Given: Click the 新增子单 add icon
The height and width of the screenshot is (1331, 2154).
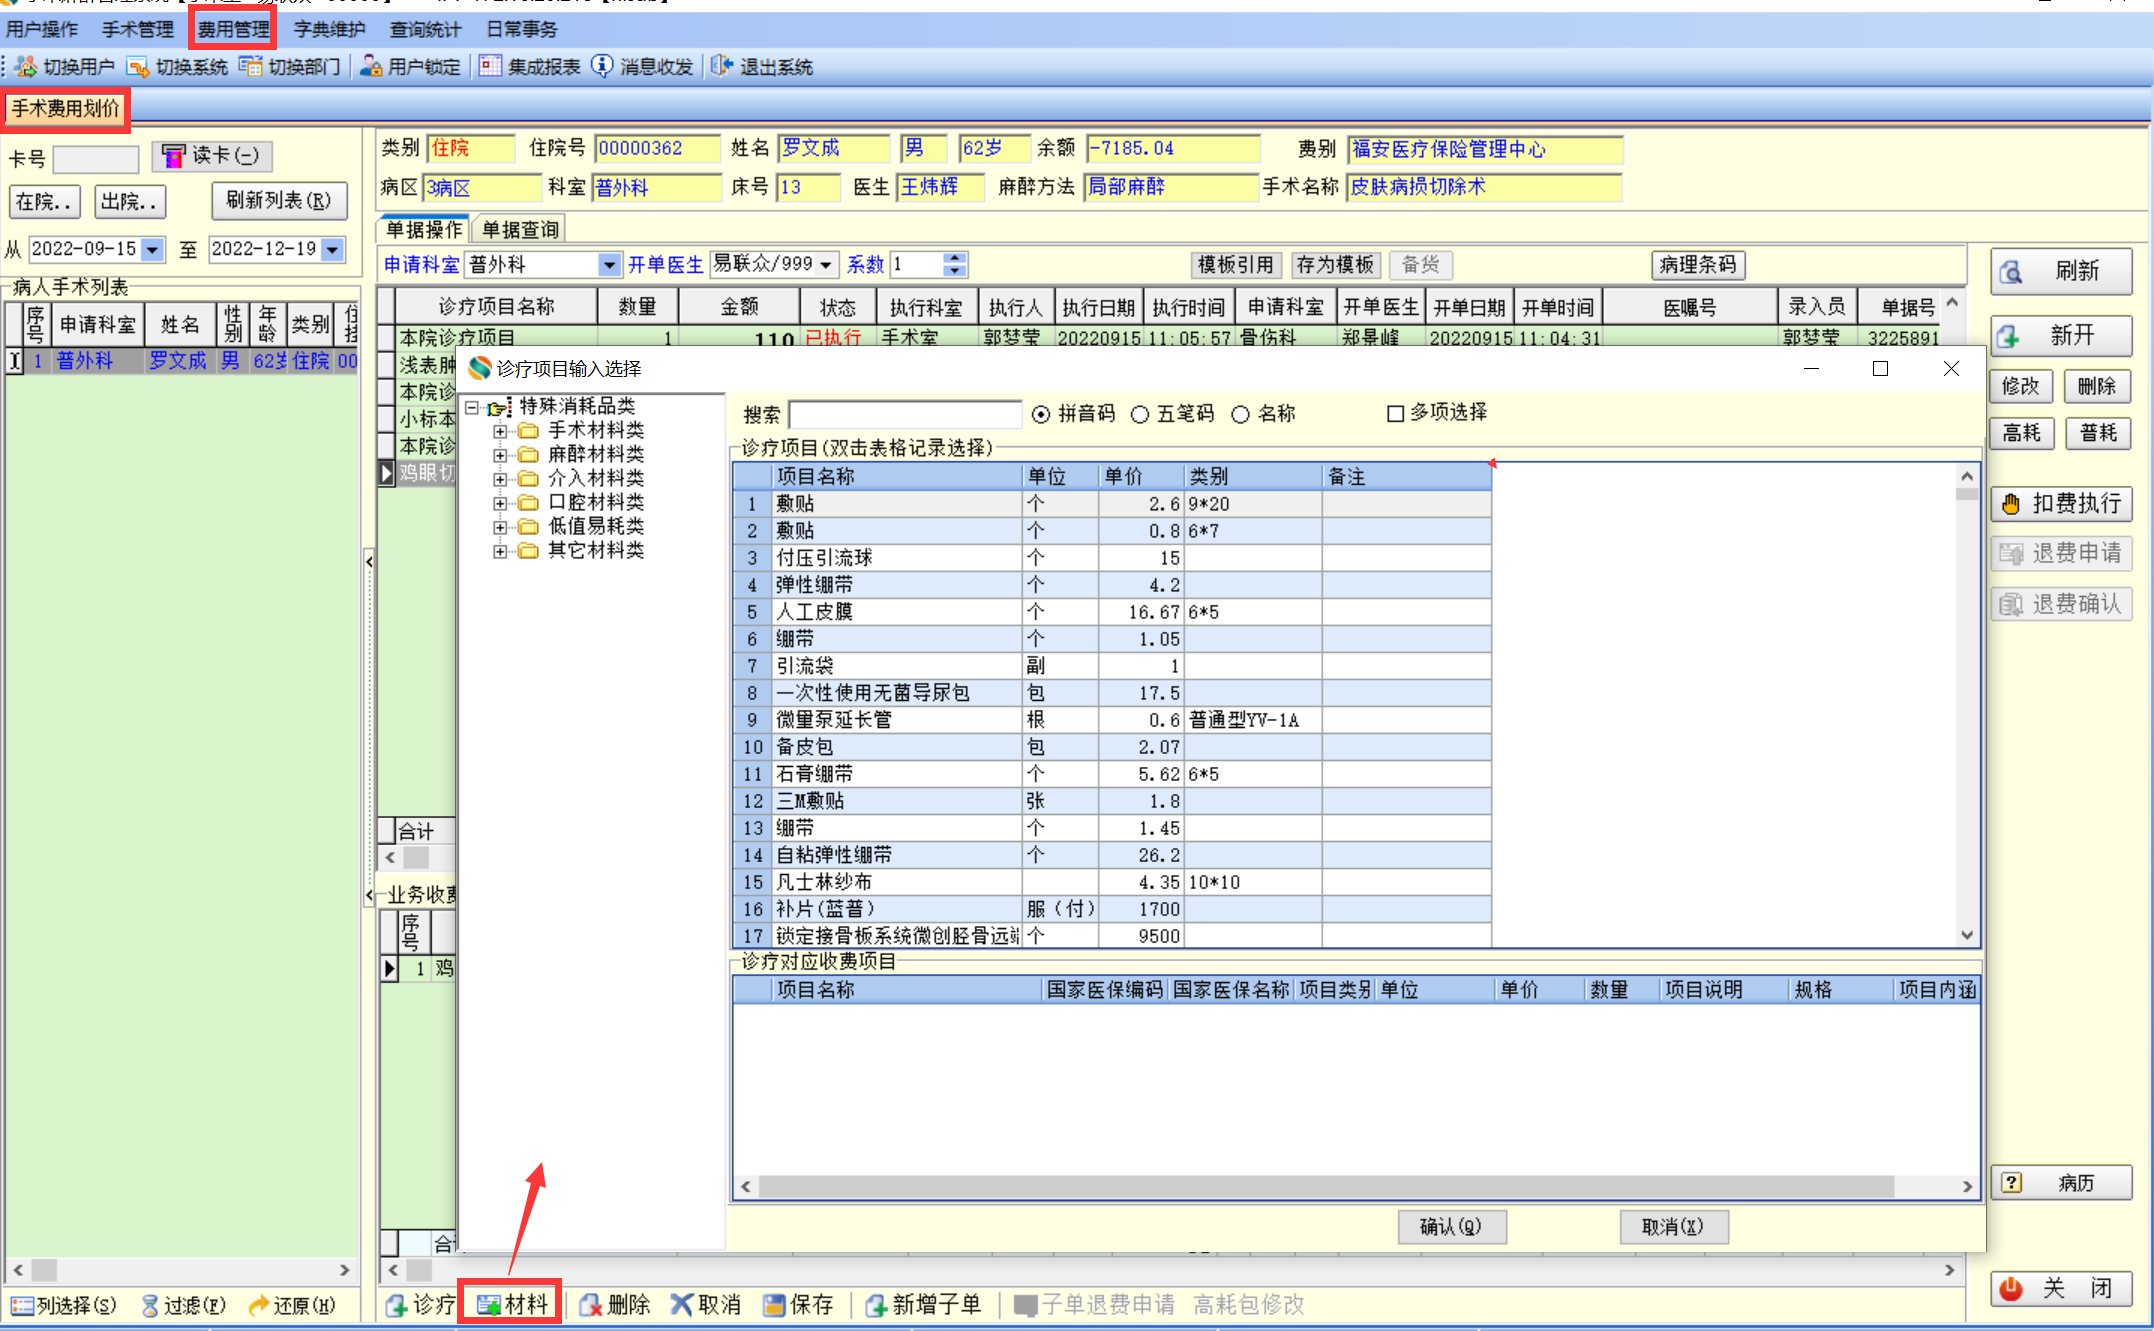Looking at the screenshot, I should pyautogui.click(x=876, y=1305).
